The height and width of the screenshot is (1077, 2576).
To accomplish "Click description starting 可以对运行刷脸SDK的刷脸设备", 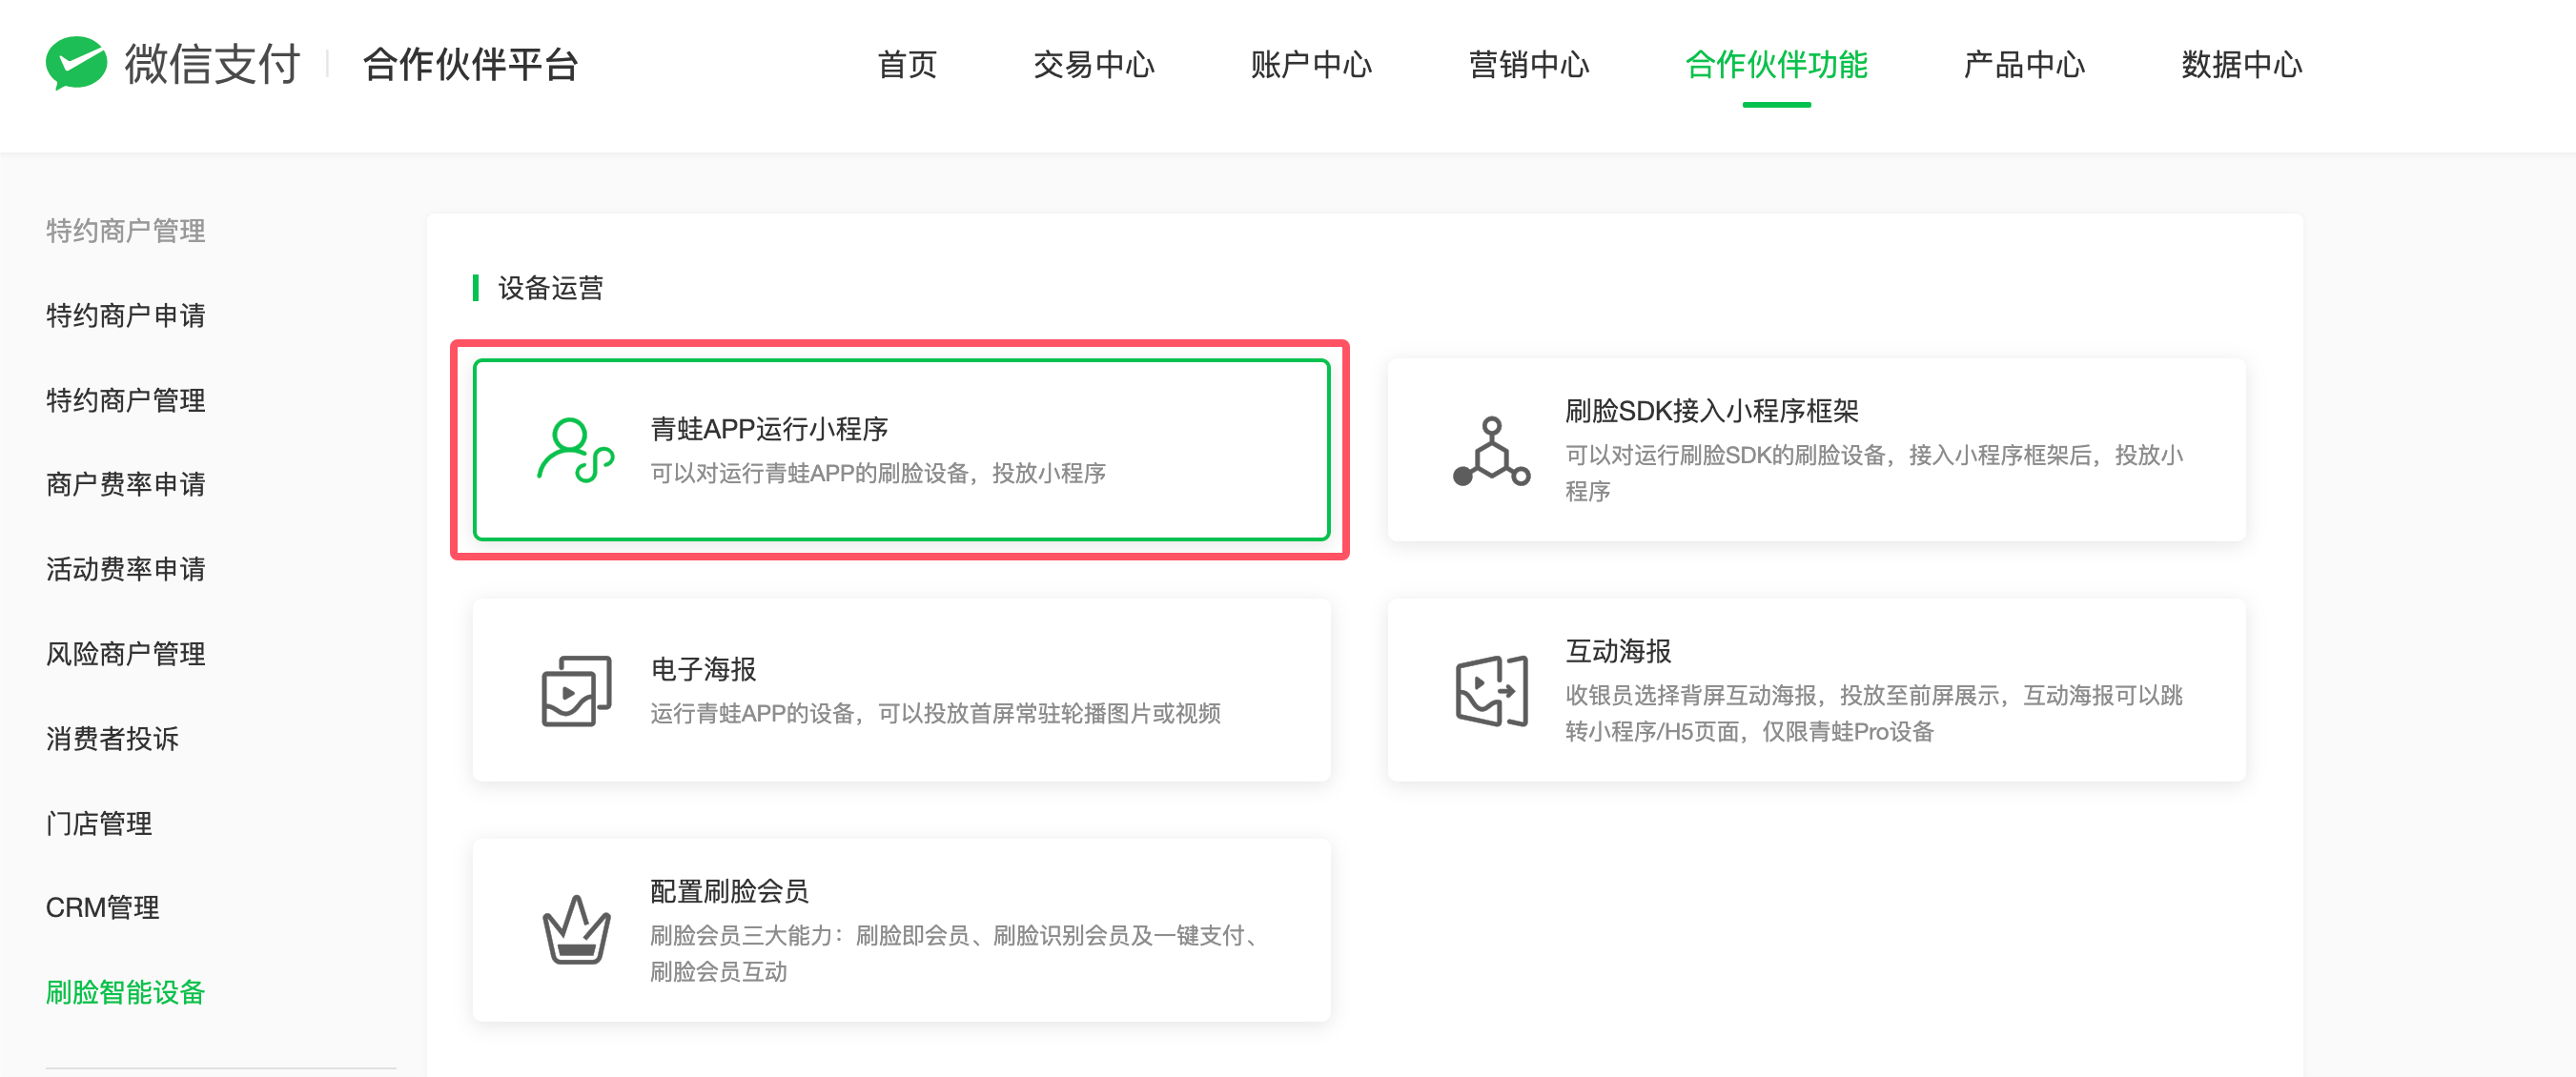I will (x=1874, y=473).
